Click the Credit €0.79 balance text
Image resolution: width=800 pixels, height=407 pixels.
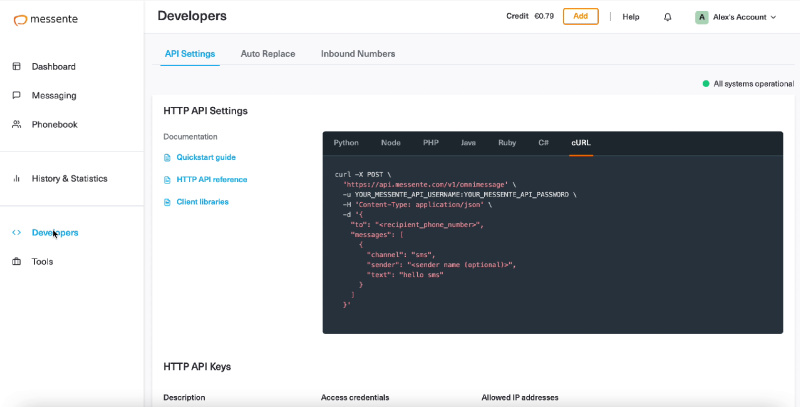pos(530,16)
